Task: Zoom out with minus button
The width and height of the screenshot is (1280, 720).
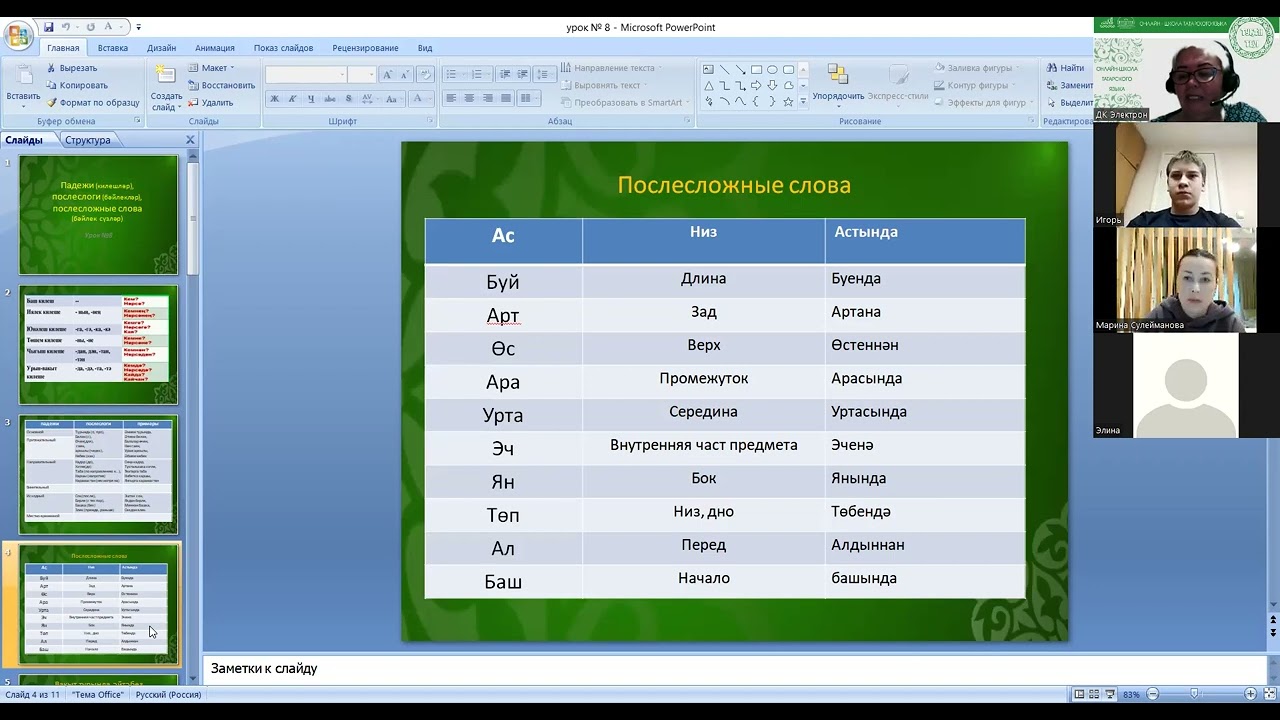Action: (1152, 694)
